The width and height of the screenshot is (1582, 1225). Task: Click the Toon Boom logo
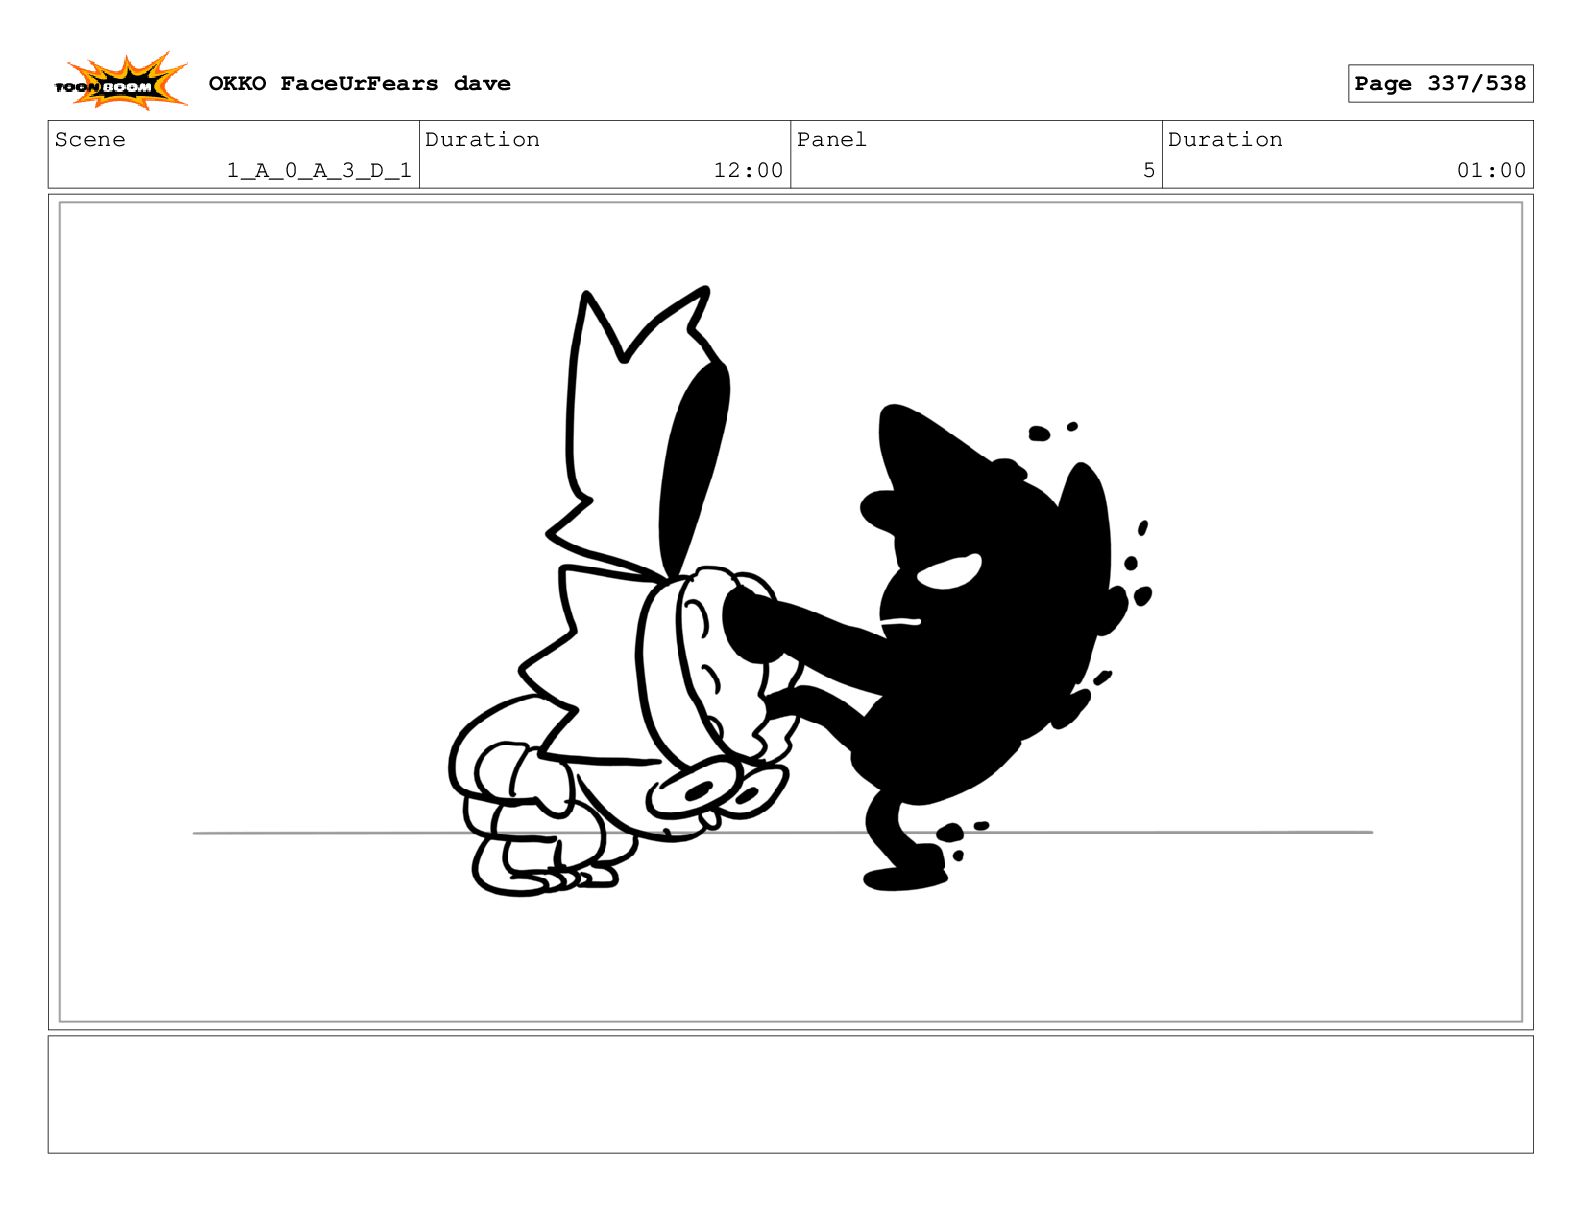121,82
